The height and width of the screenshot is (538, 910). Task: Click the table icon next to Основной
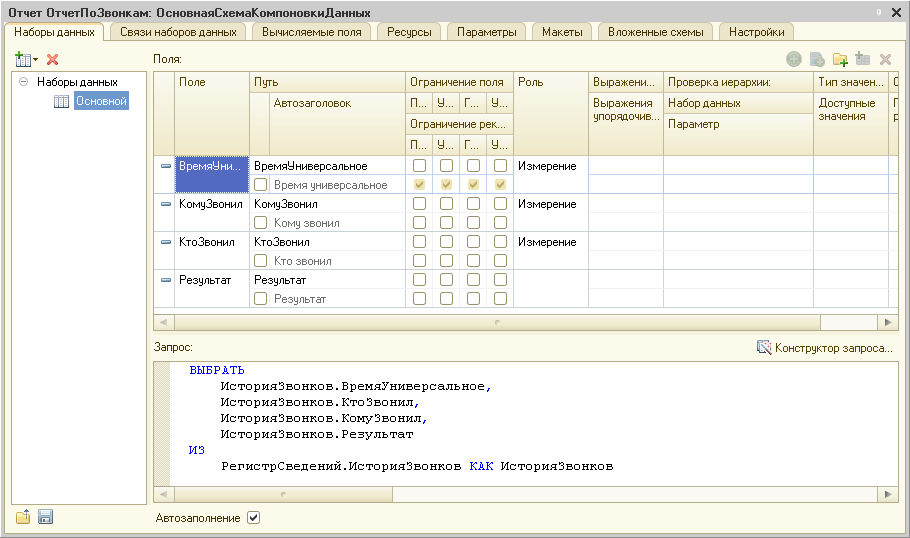(x=62, y=102)
